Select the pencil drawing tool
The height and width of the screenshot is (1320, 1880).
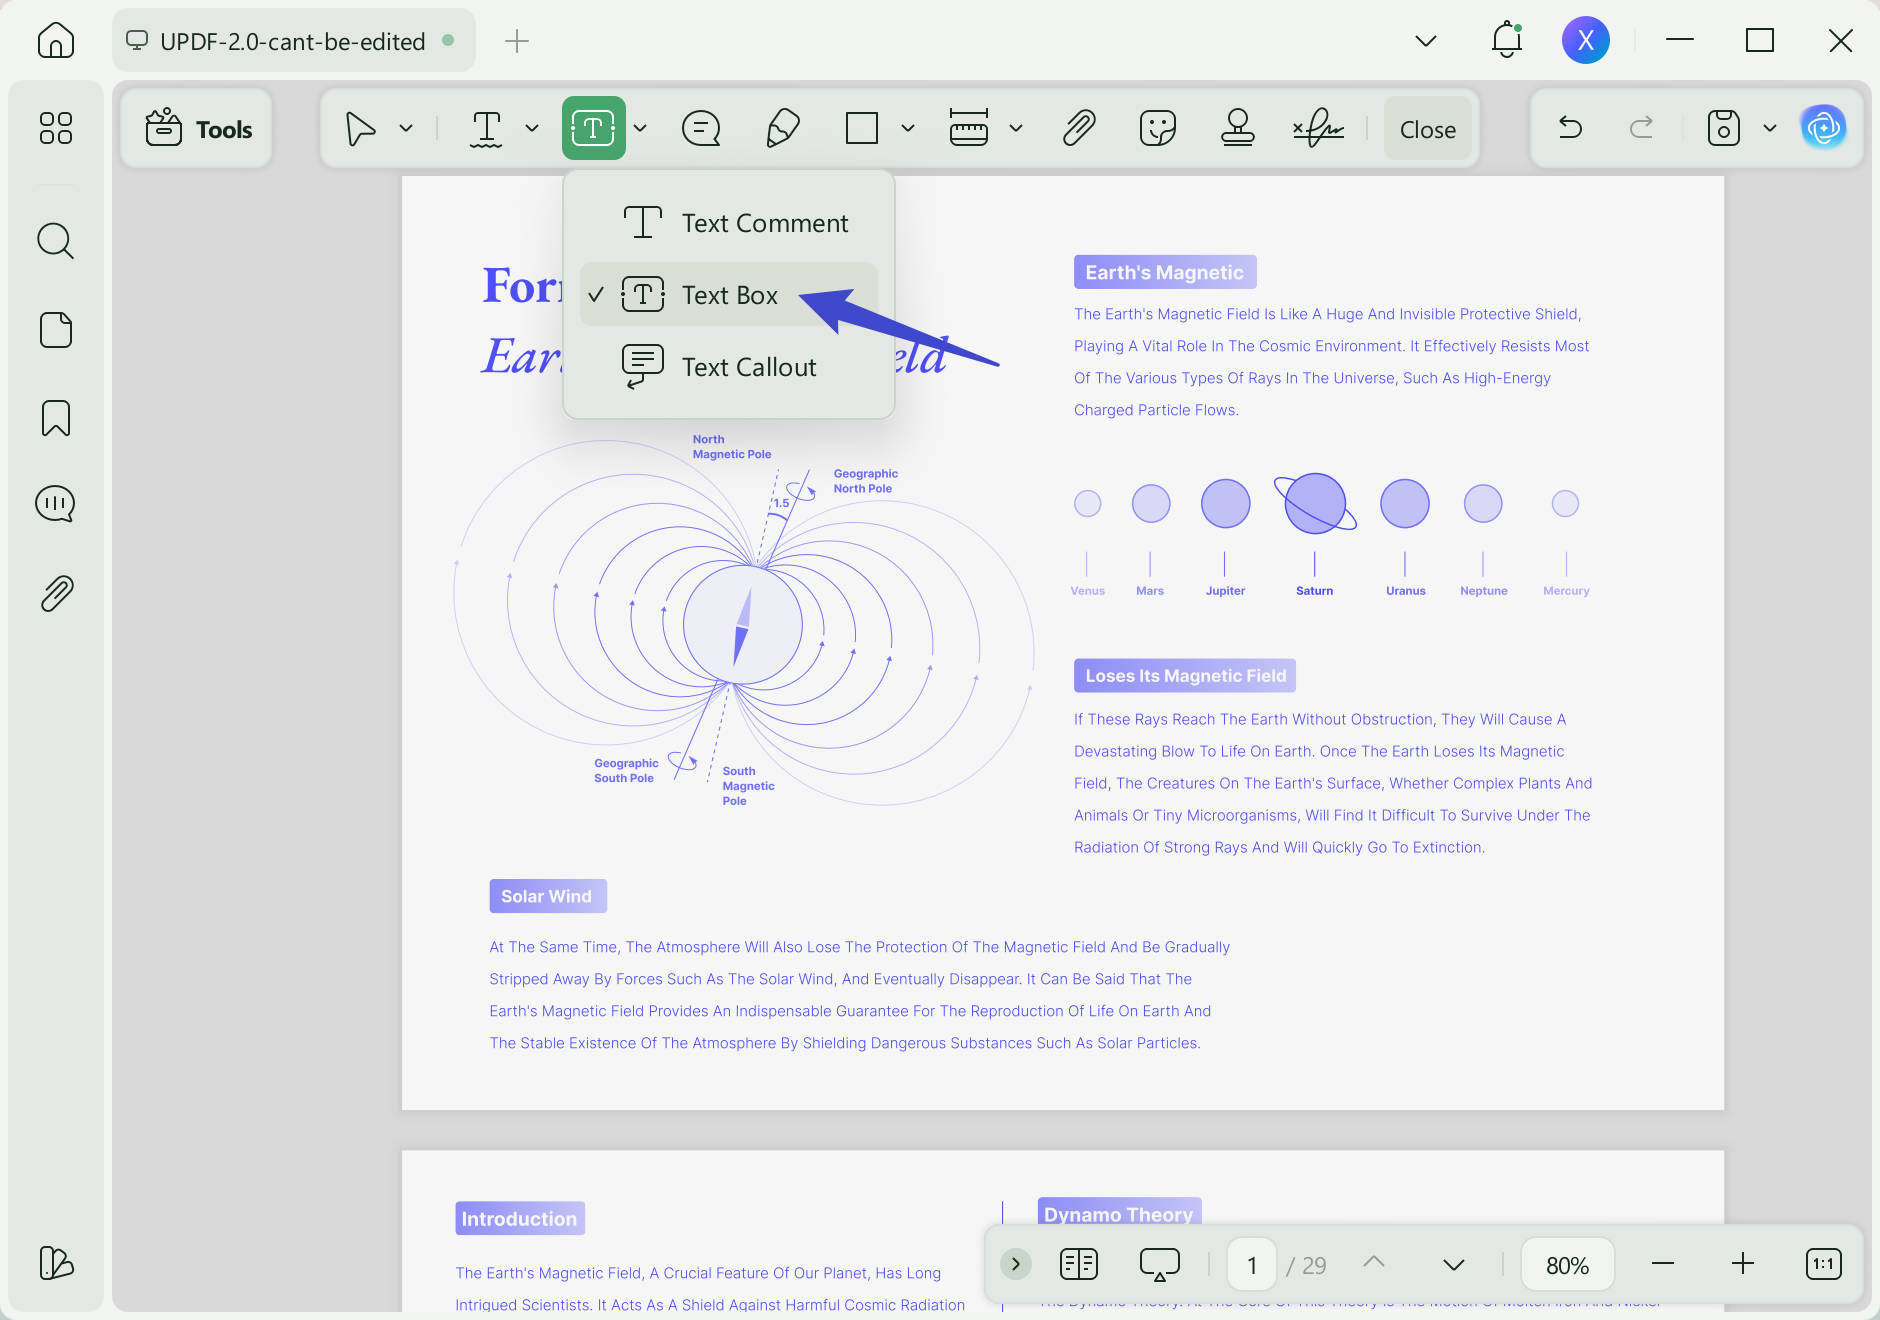pos(782,128)
